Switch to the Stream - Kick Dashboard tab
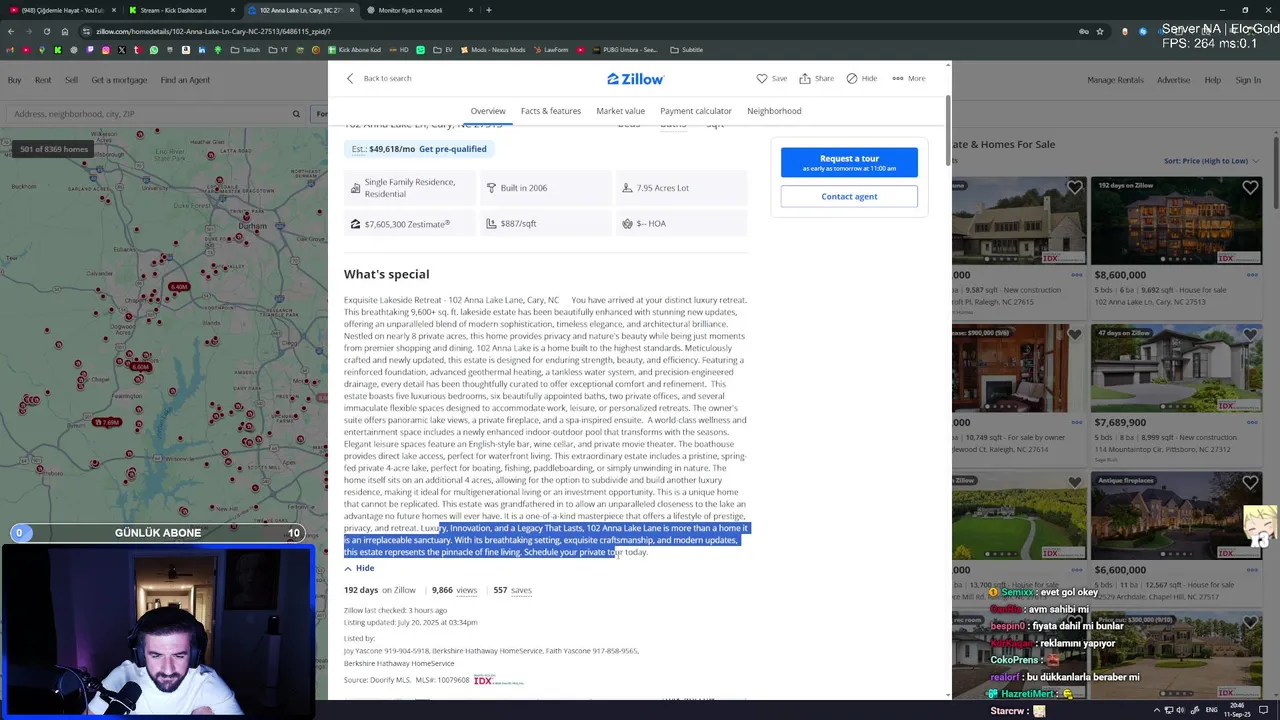The image size is (1280, 720). [180, 10]
